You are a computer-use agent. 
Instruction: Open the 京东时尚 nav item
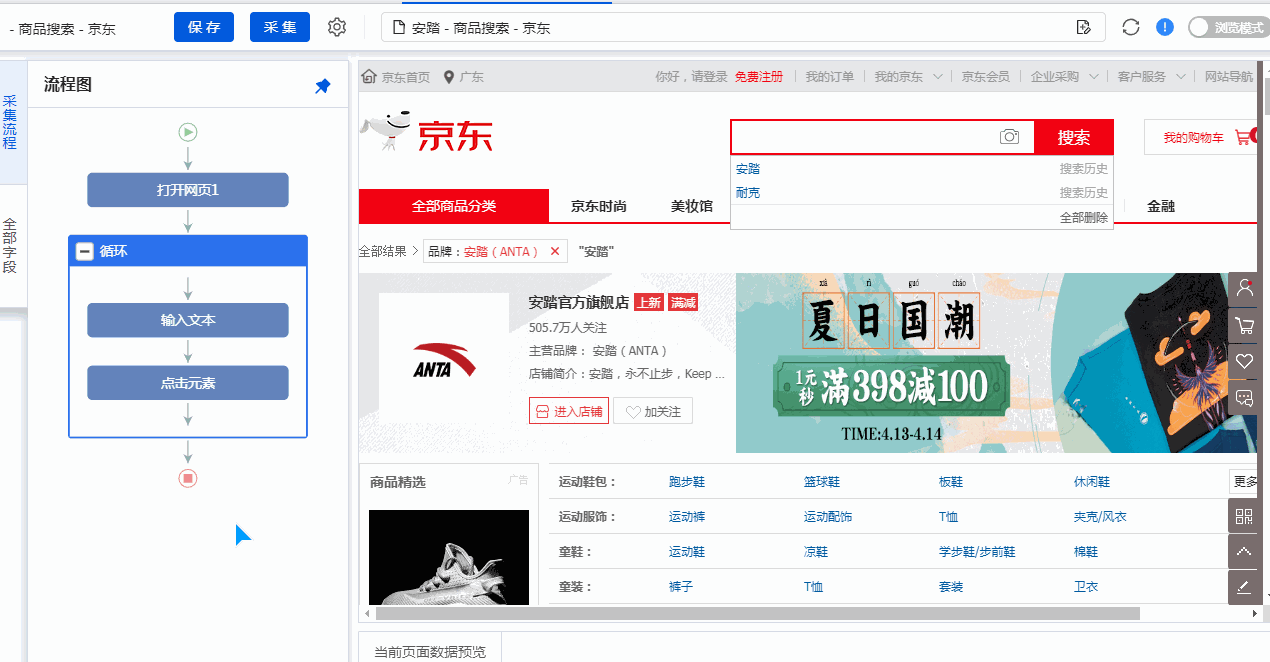click(599, 206)
